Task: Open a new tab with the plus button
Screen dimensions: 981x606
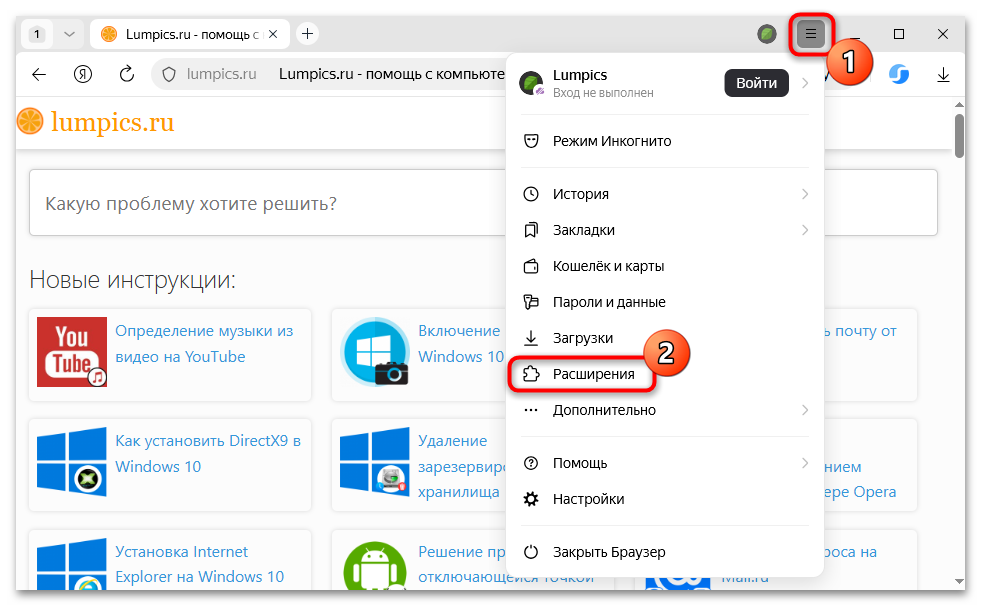Action: pyautogui.click(x=307, y=34)
